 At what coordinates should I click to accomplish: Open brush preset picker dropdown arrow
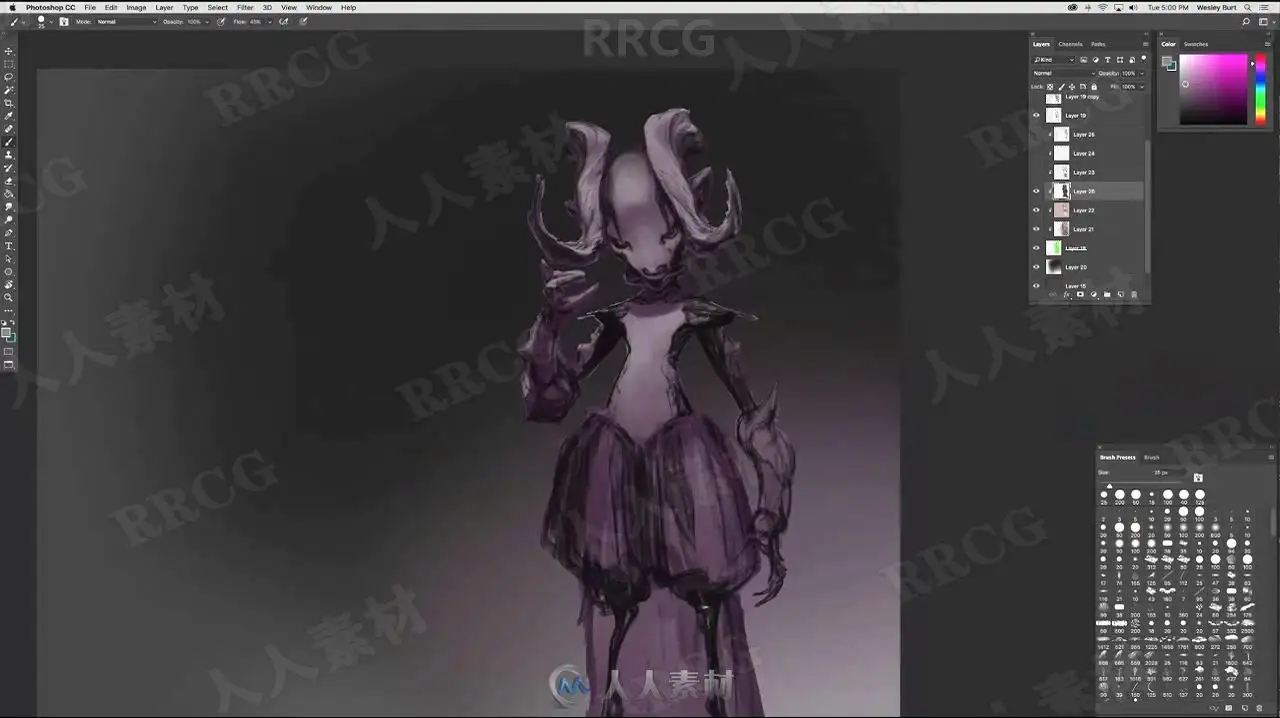pos(51,21)
